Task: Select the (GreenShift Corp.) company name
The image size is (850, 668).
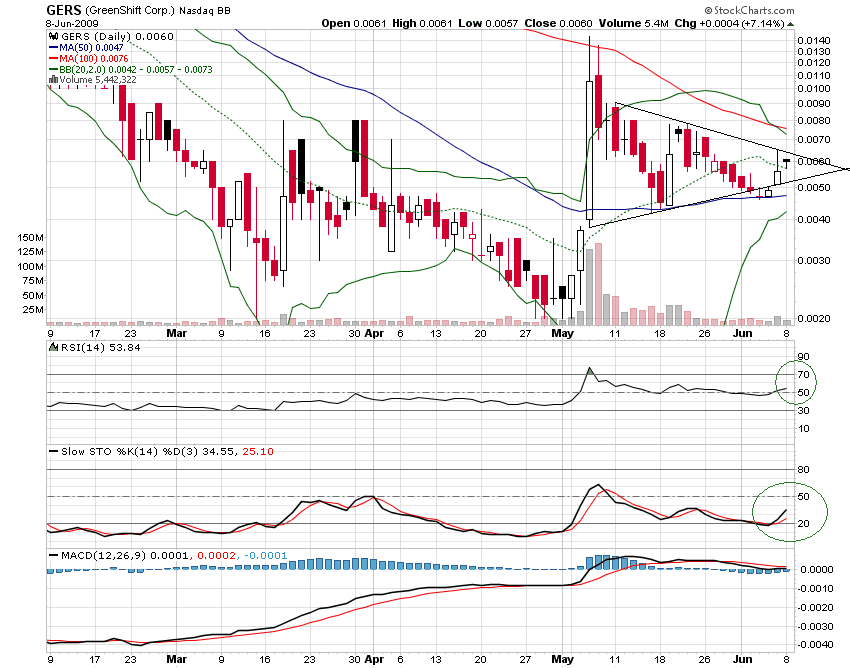Action: point(130,10)
